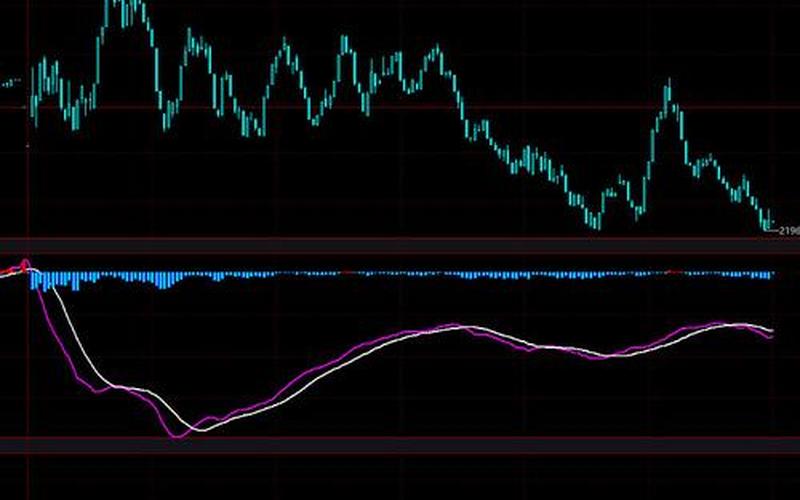Click the magenta line's right end point
800x500 pixels.
point(771,338)
